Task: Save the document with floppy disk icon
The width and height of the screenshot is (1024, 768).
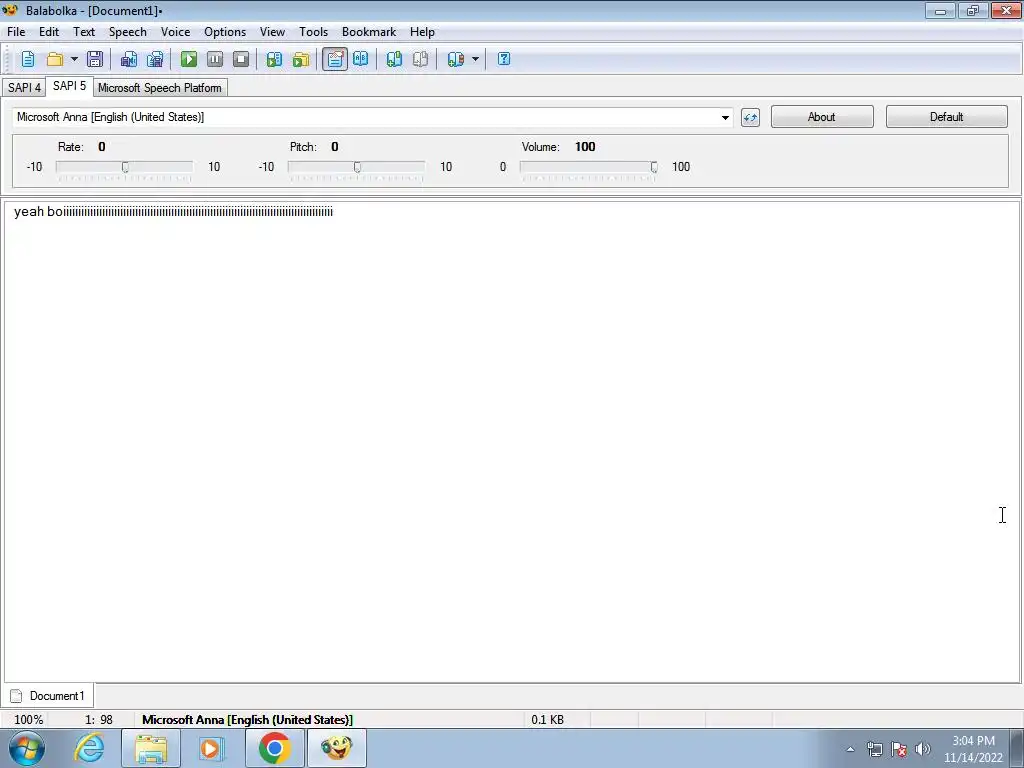Action: 95,59
